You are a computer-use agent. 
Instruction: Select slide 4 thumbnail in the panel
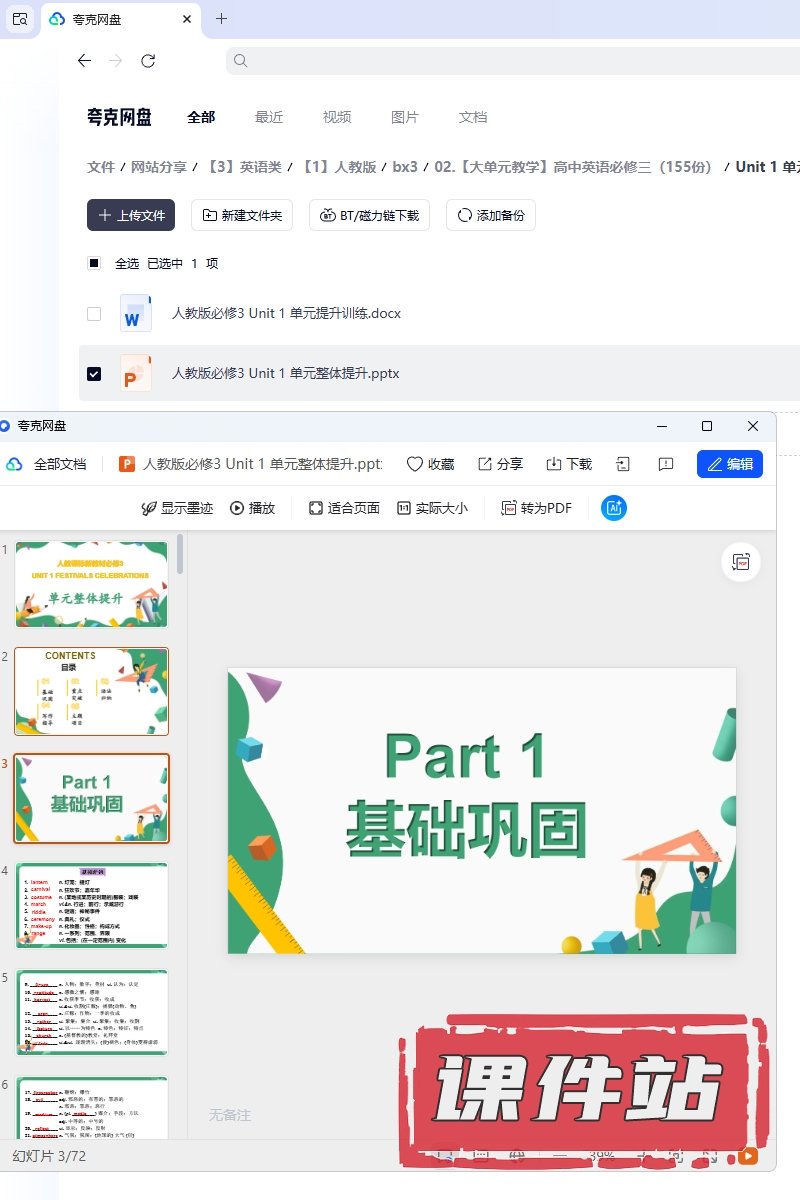click(92, 905)
